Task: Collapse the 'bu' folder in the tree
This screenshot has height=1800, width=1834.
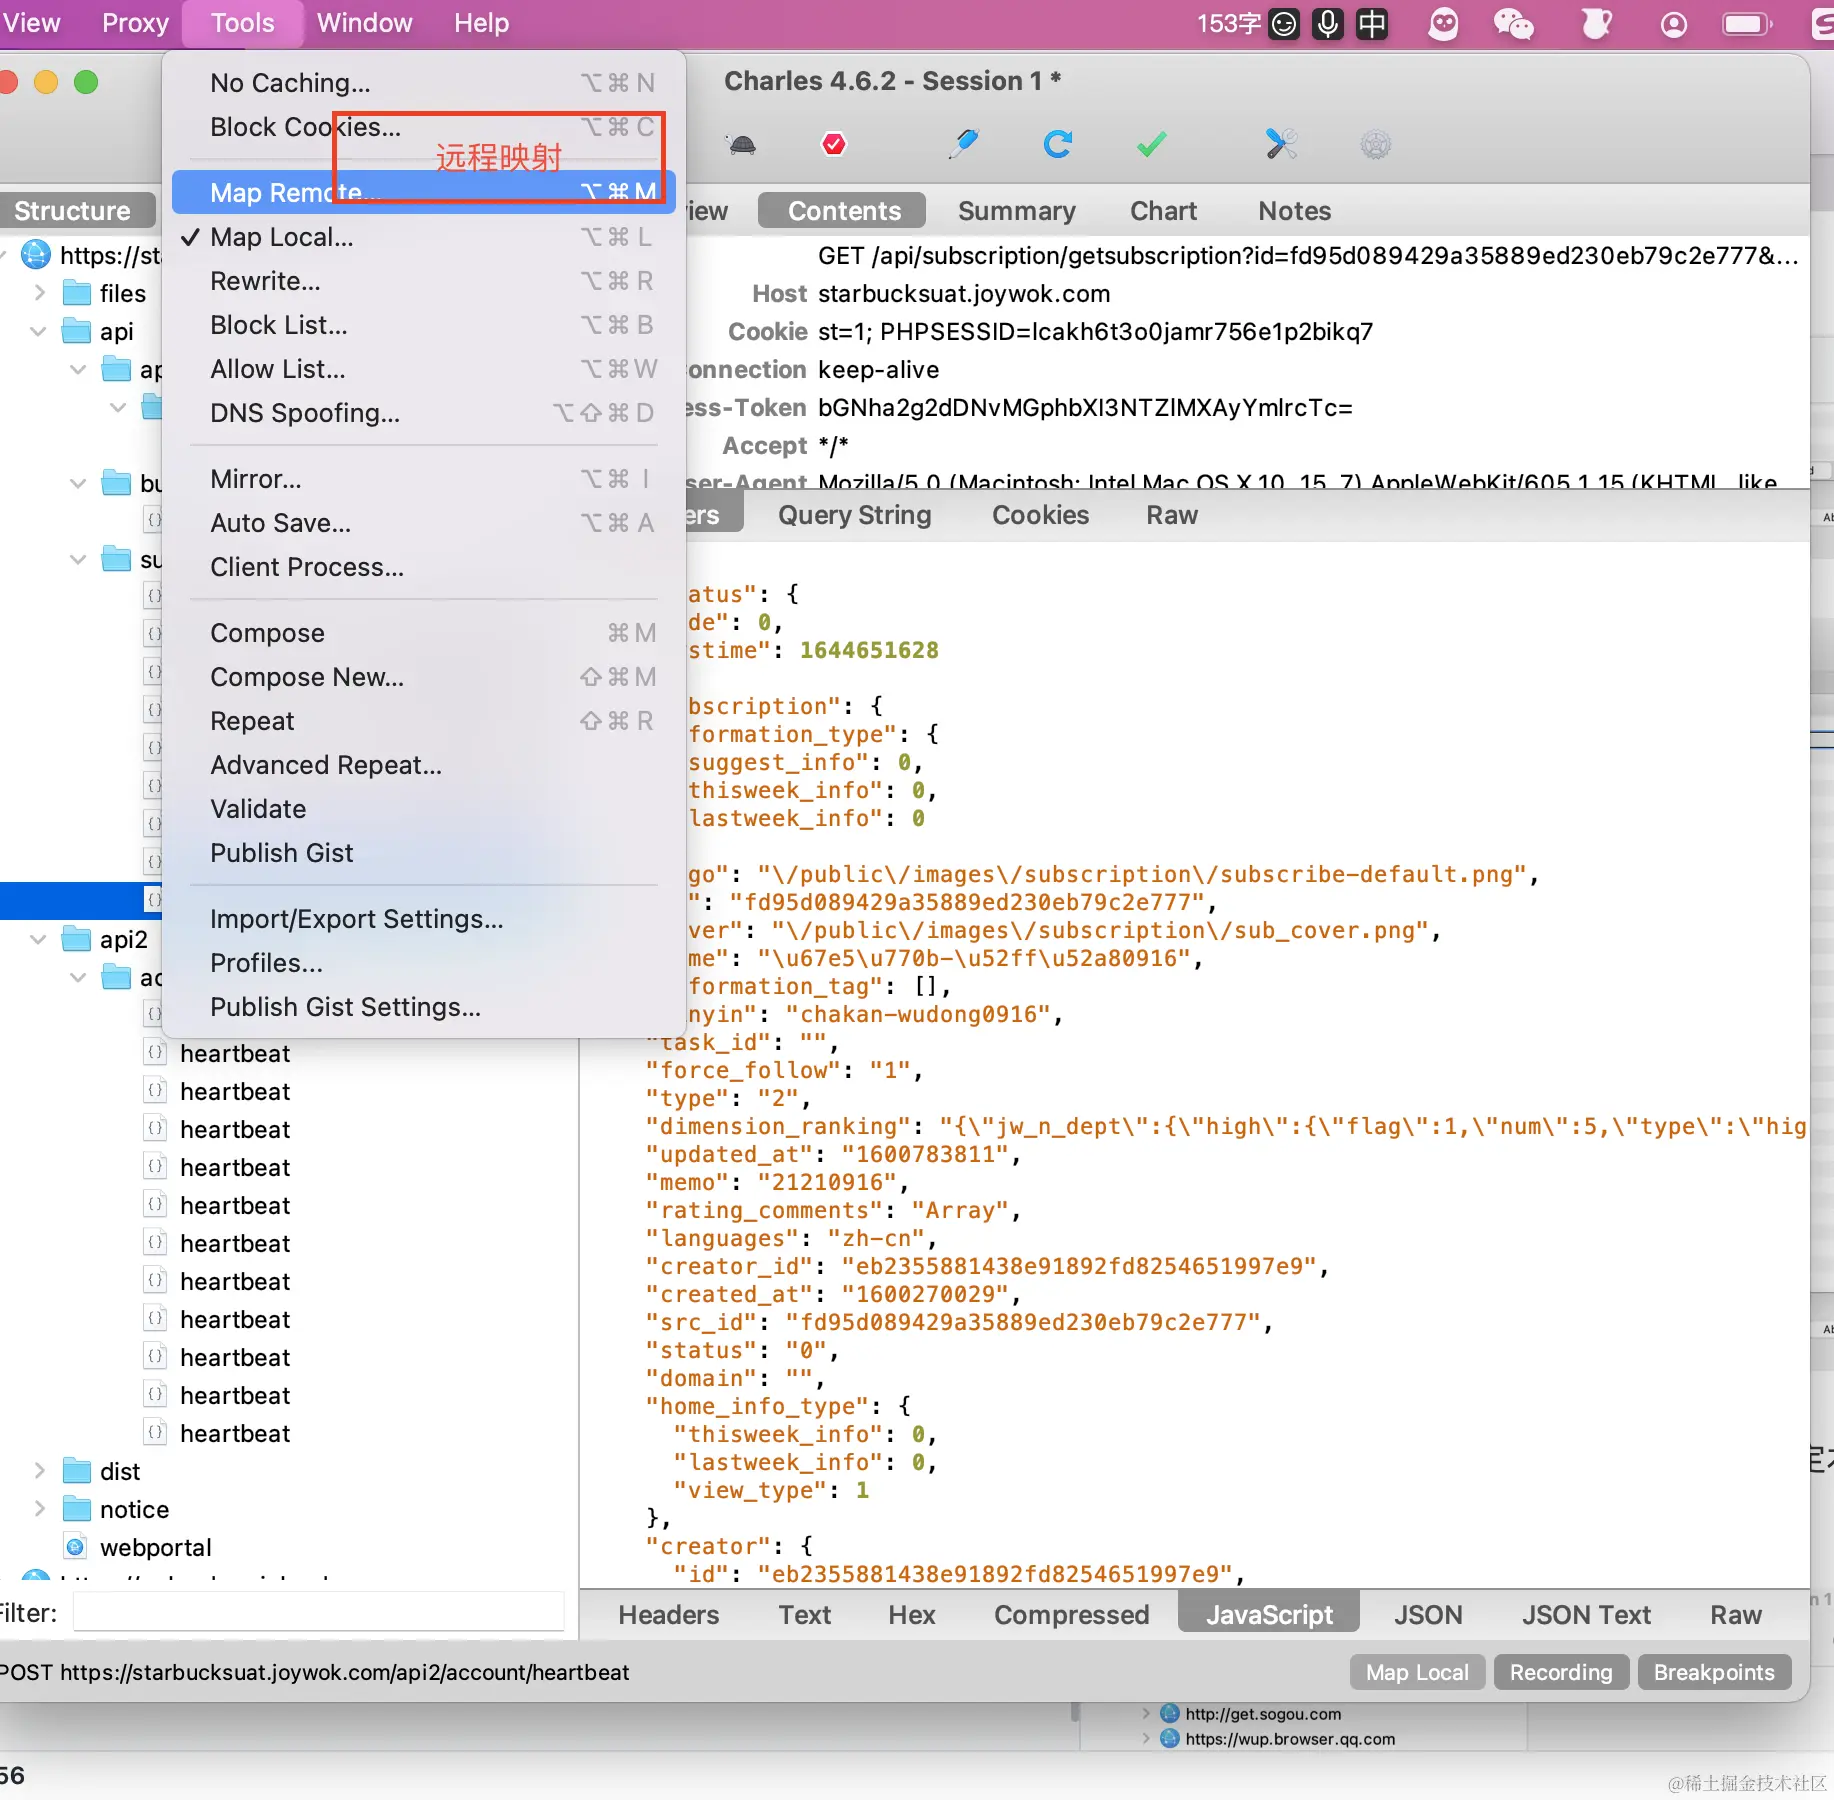Action: 78,483
